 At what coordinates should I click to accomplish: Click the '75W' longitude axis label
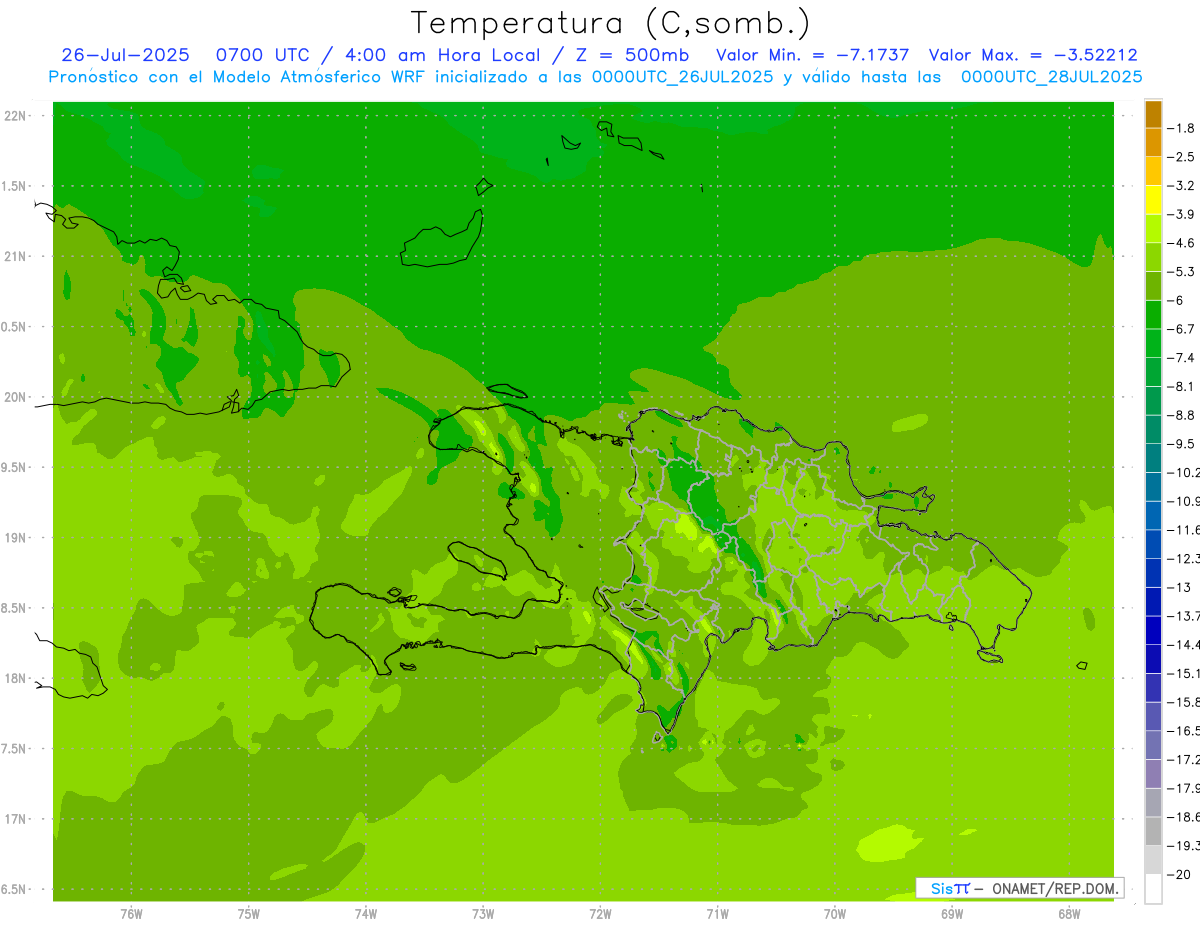[x=249, y=914]
